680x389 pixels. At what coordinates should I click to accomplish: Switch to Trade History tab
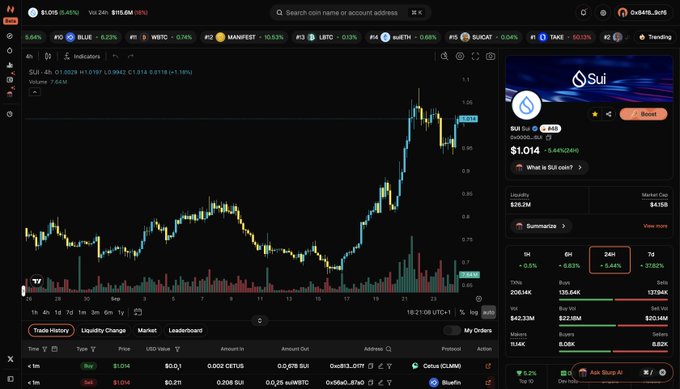coord(51,330)
